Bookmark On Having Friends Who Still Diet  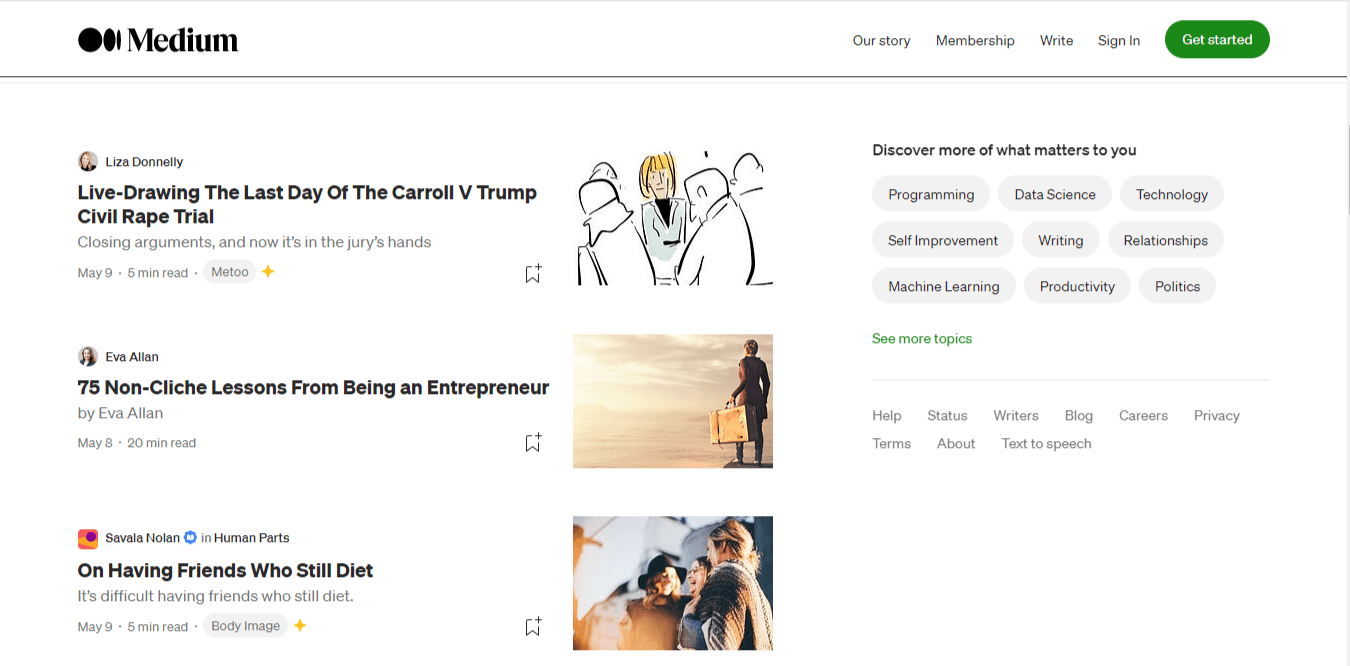tap(533, 627)
